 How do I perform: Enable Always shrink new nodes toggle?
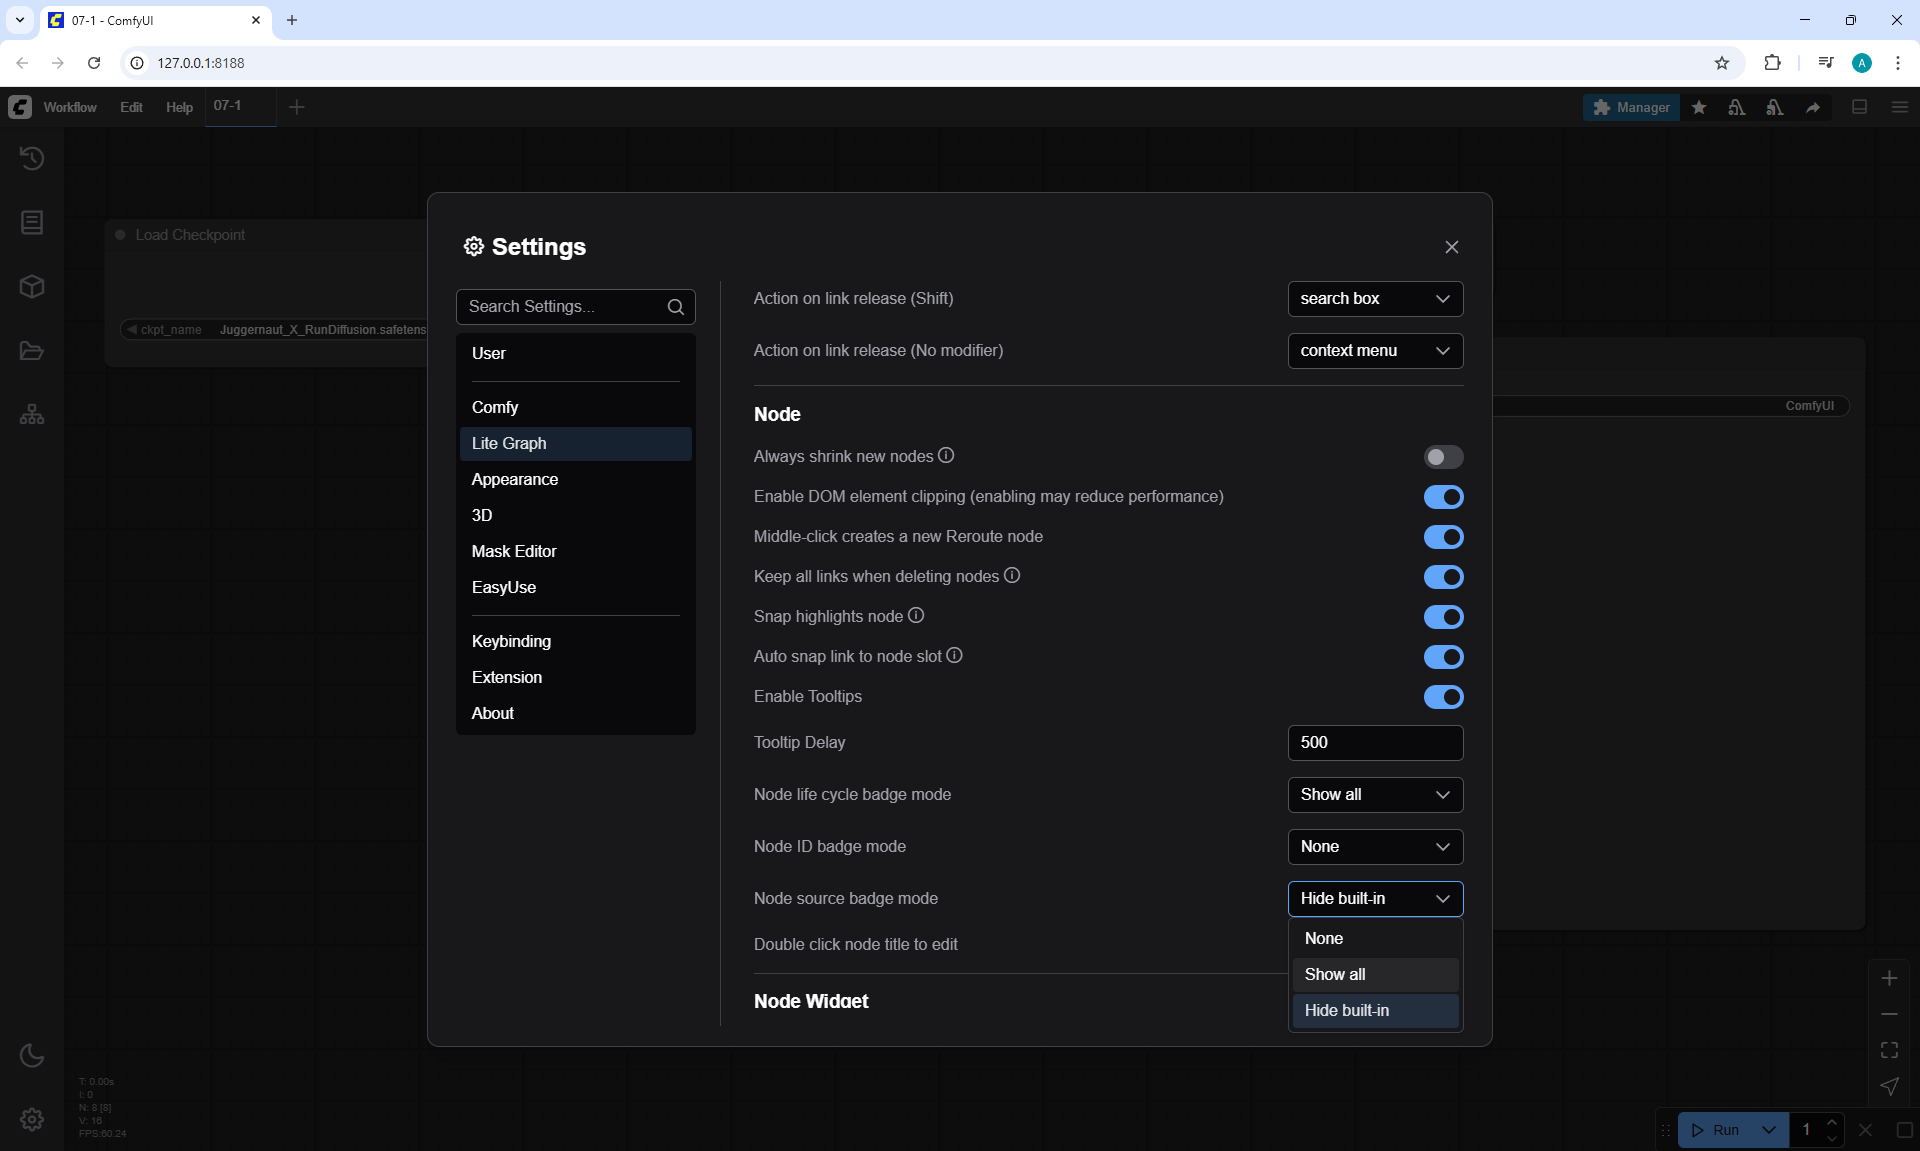click(x=1443, y=457)
